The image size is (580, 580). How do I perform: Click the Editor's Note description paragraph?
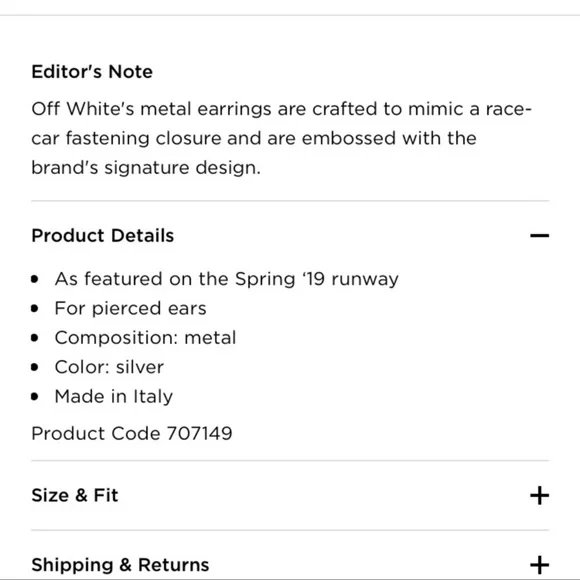[x=281, y=138]
